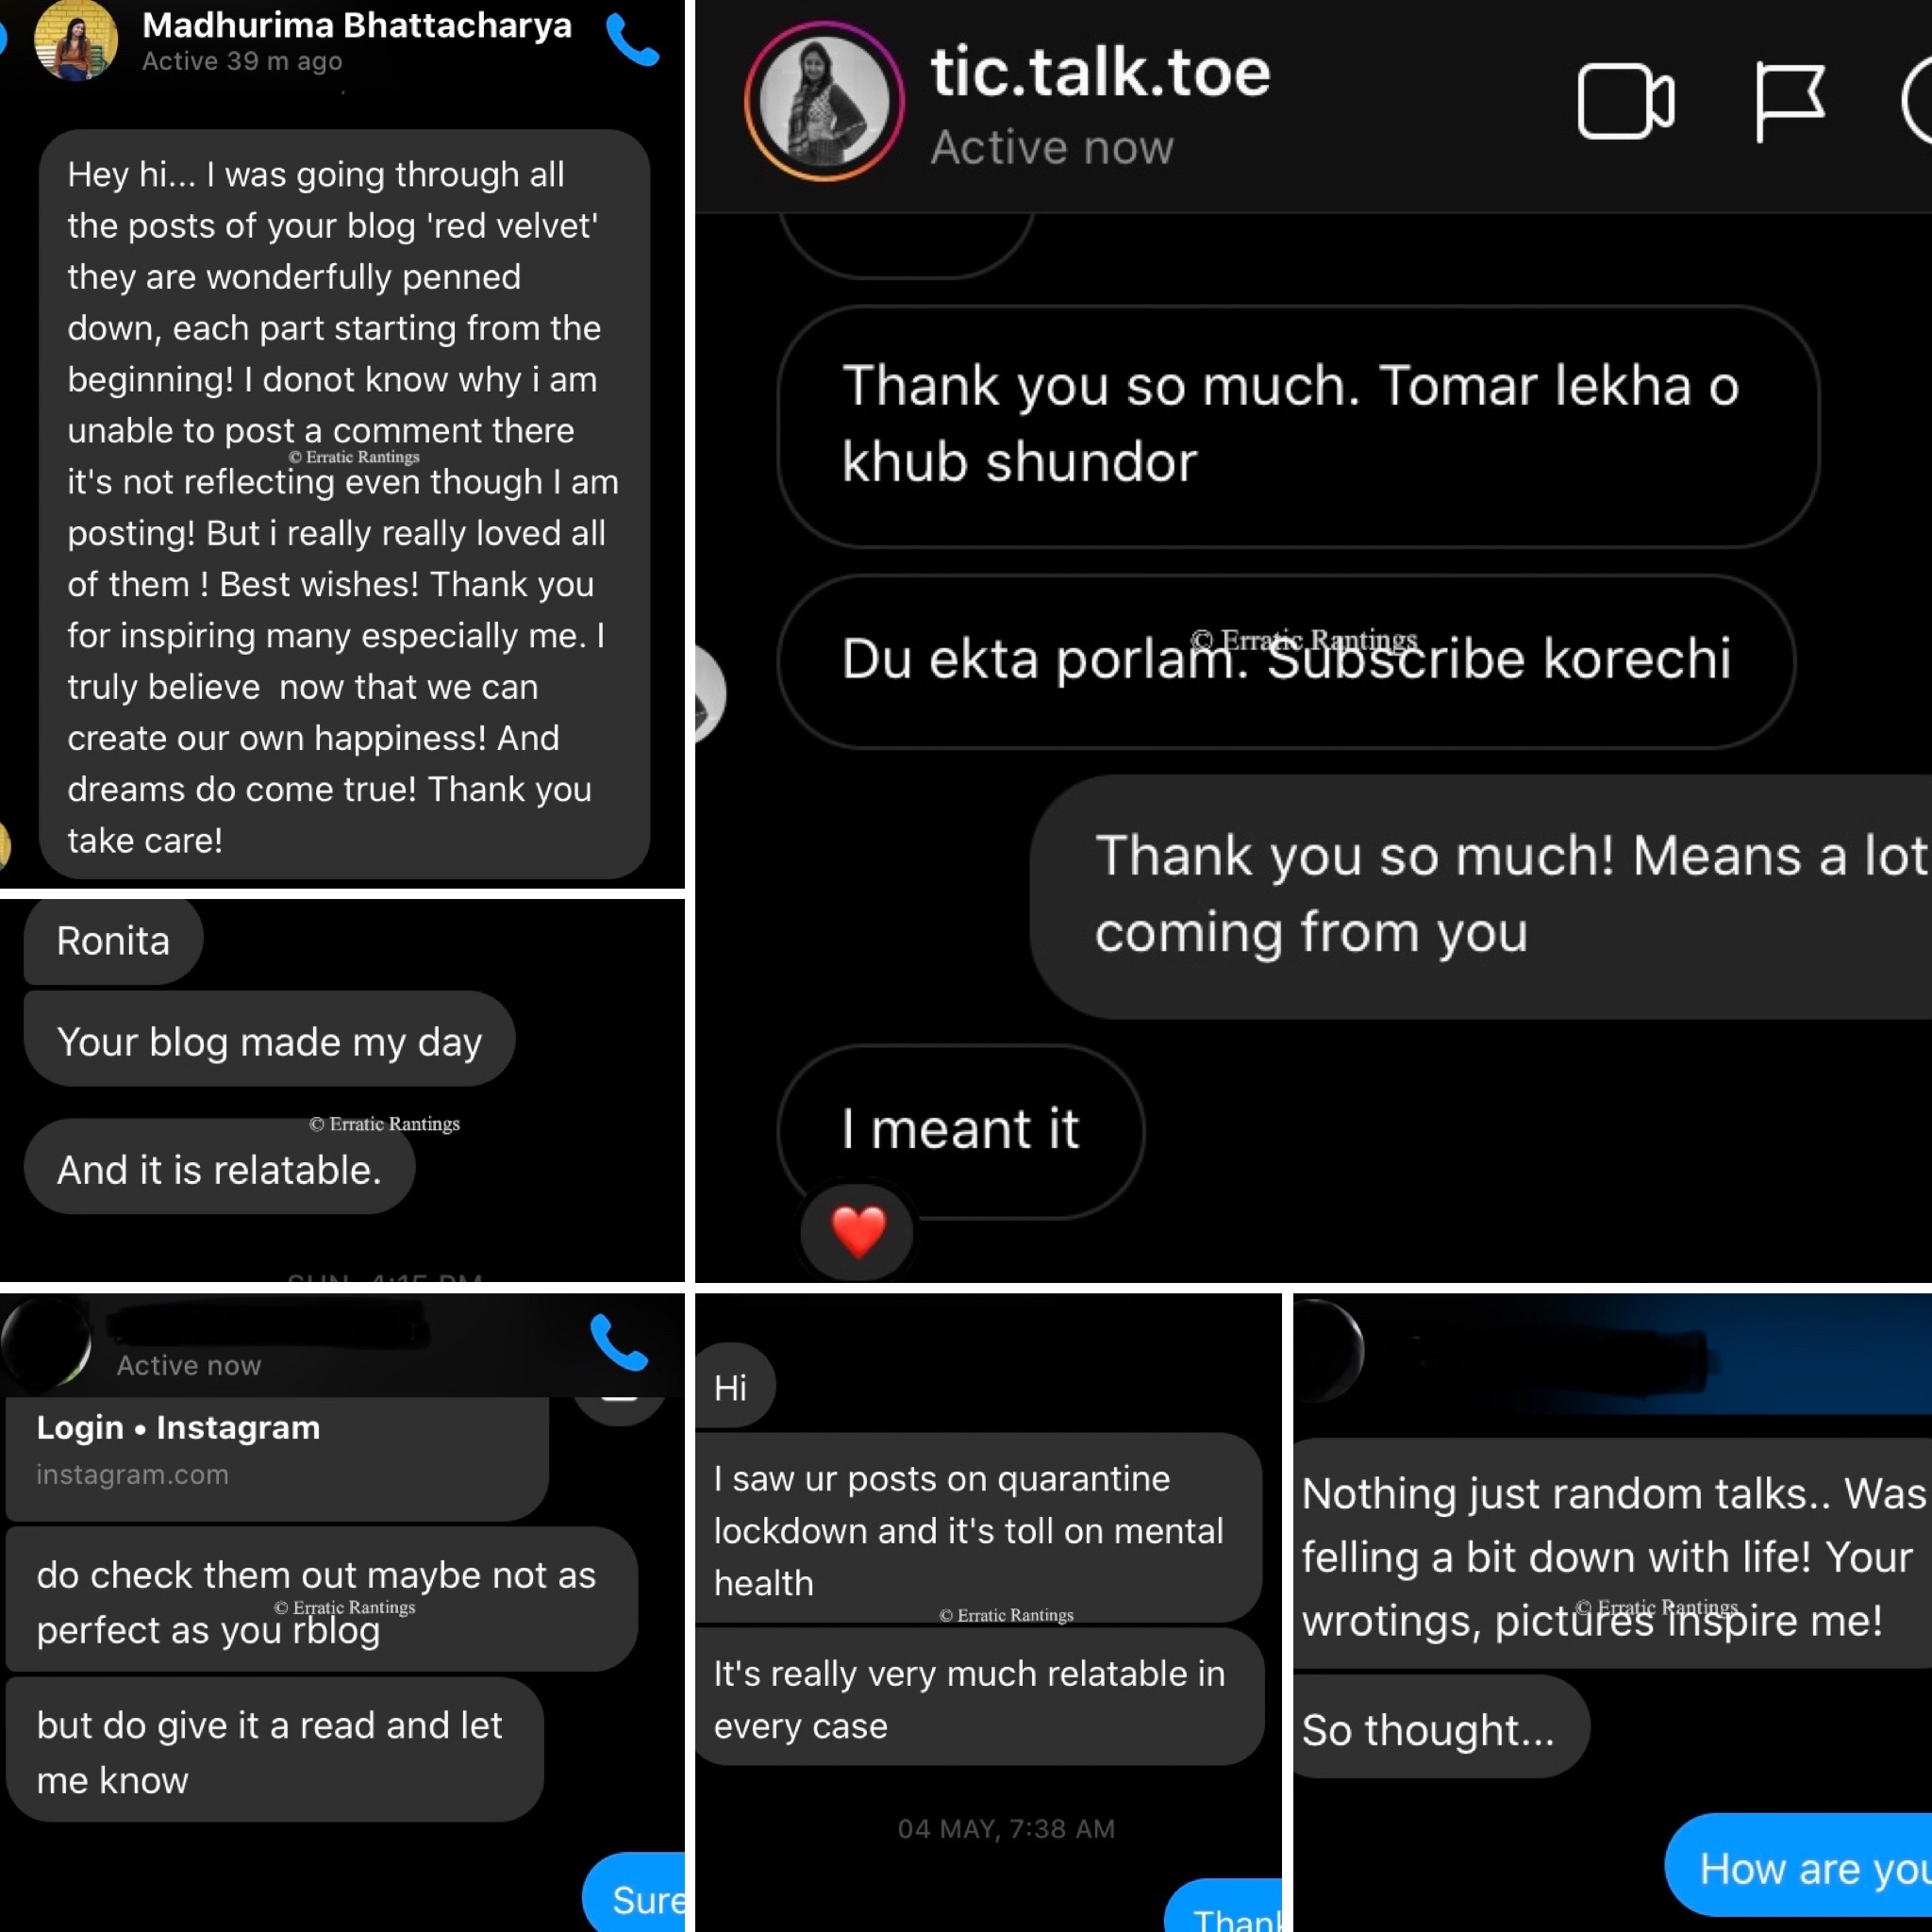The width and height of the screenshot is (1932, 1932).
Task: Select the Hi message bubble
Action: pyautogui.click(x=732, y=1386)
